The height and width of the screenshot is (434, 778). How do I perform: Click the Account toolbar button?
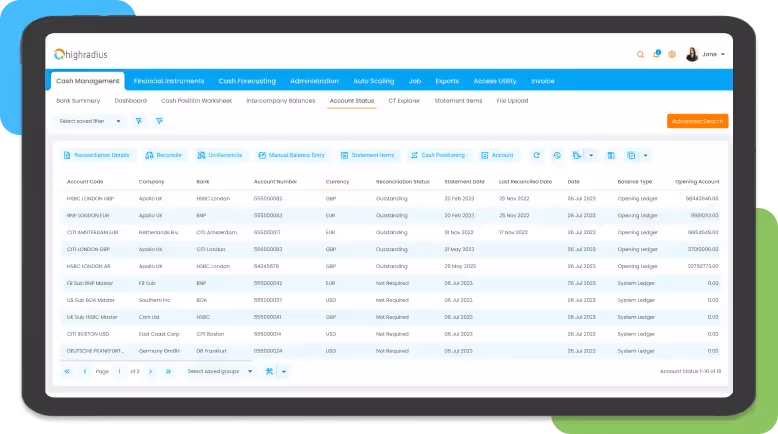pos(497,155)
